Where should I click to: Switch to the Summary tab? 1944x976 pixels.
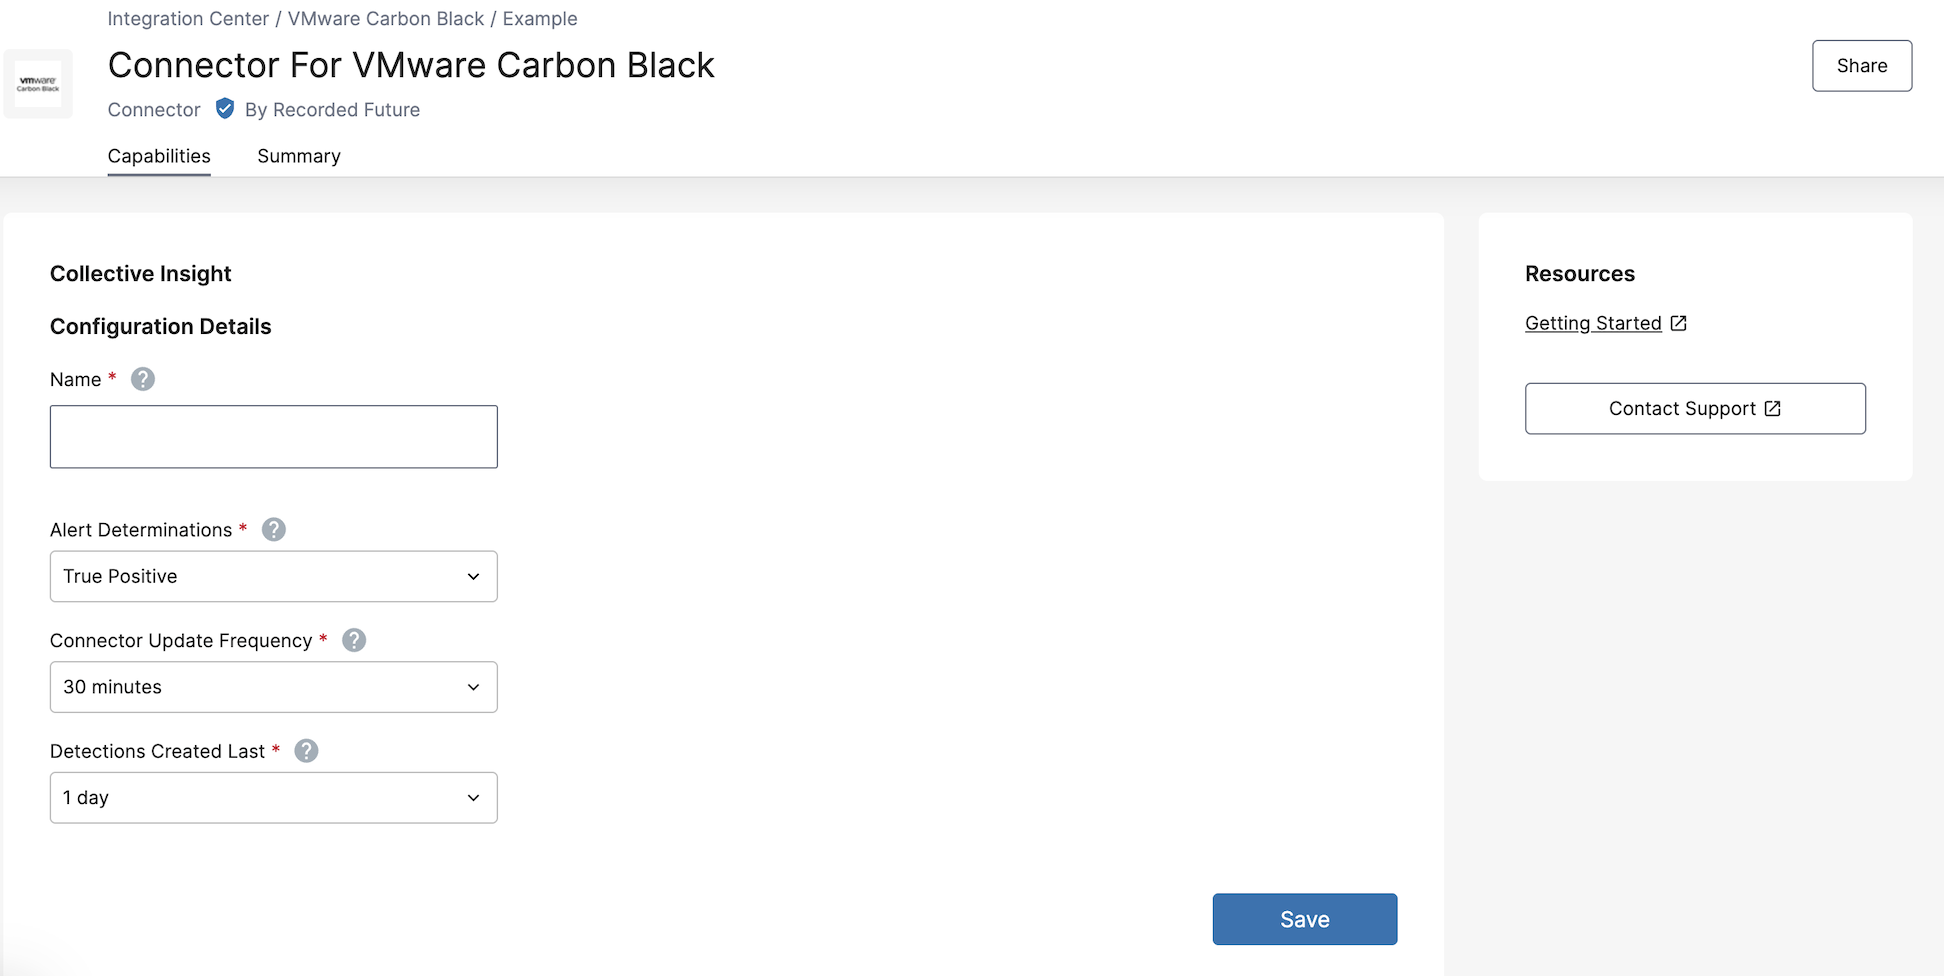pos(299,156)
